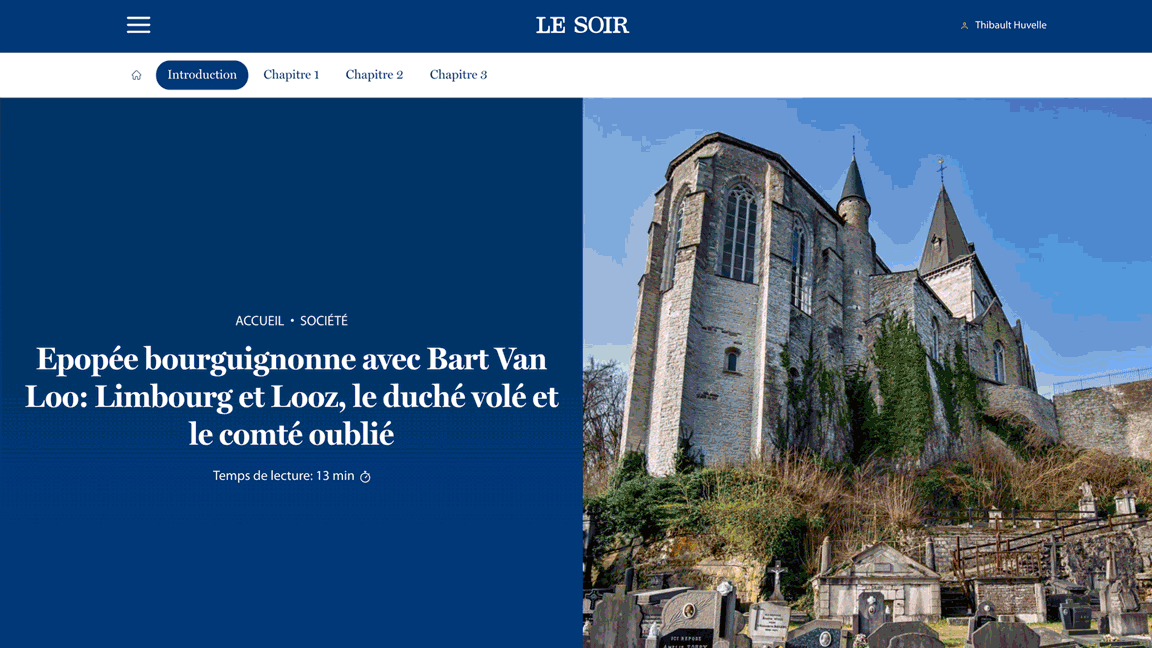Open the ACCUEIL breadcrumb link

coord(261,321)
